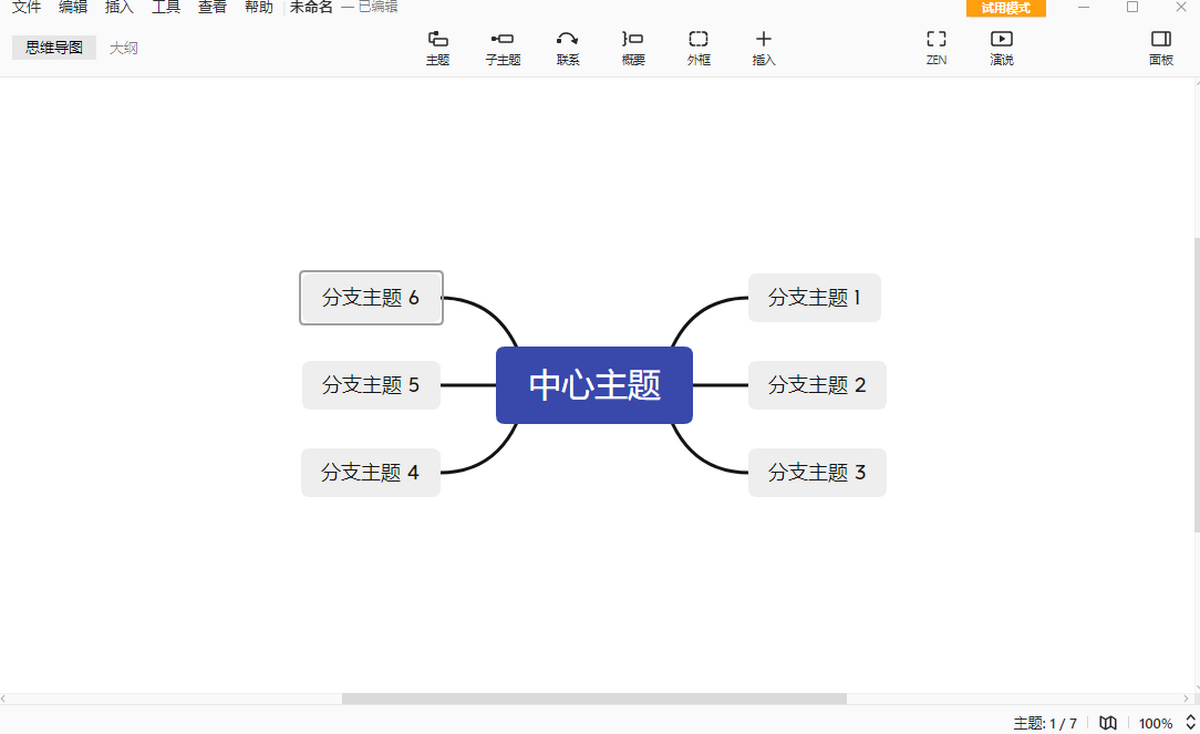Select the 联系 relationship tool
Viewport: 1200px width, 734px height.
click(568, 47)
